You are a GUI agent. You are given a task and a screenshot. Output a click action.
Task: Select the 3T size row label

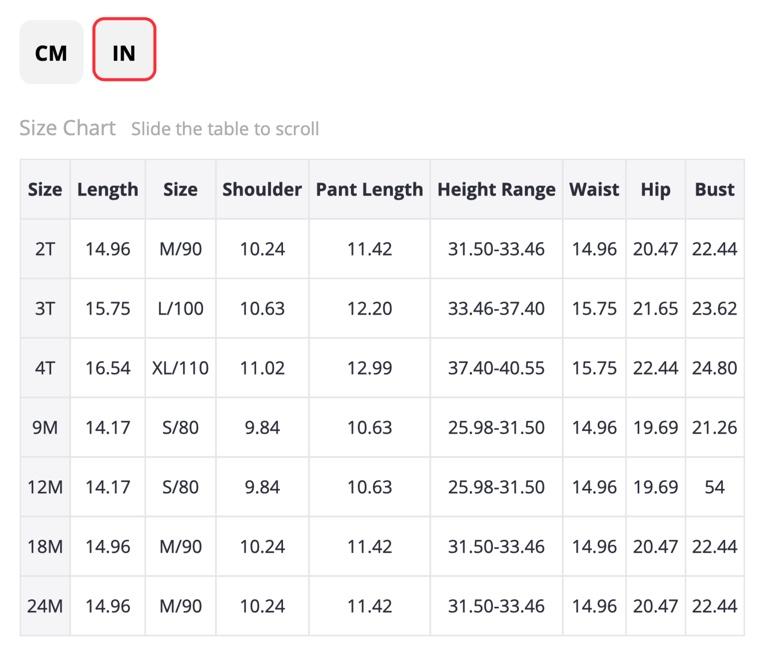(x=45, y=309)
